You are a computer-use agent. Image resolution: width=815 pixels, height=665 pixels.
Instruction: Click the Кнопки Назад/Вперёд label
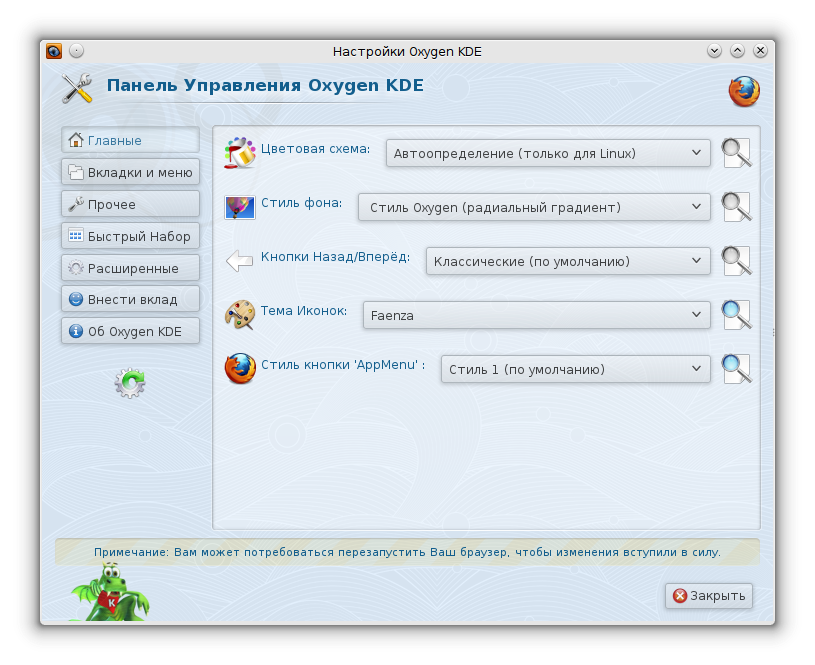tap(335, 257)
